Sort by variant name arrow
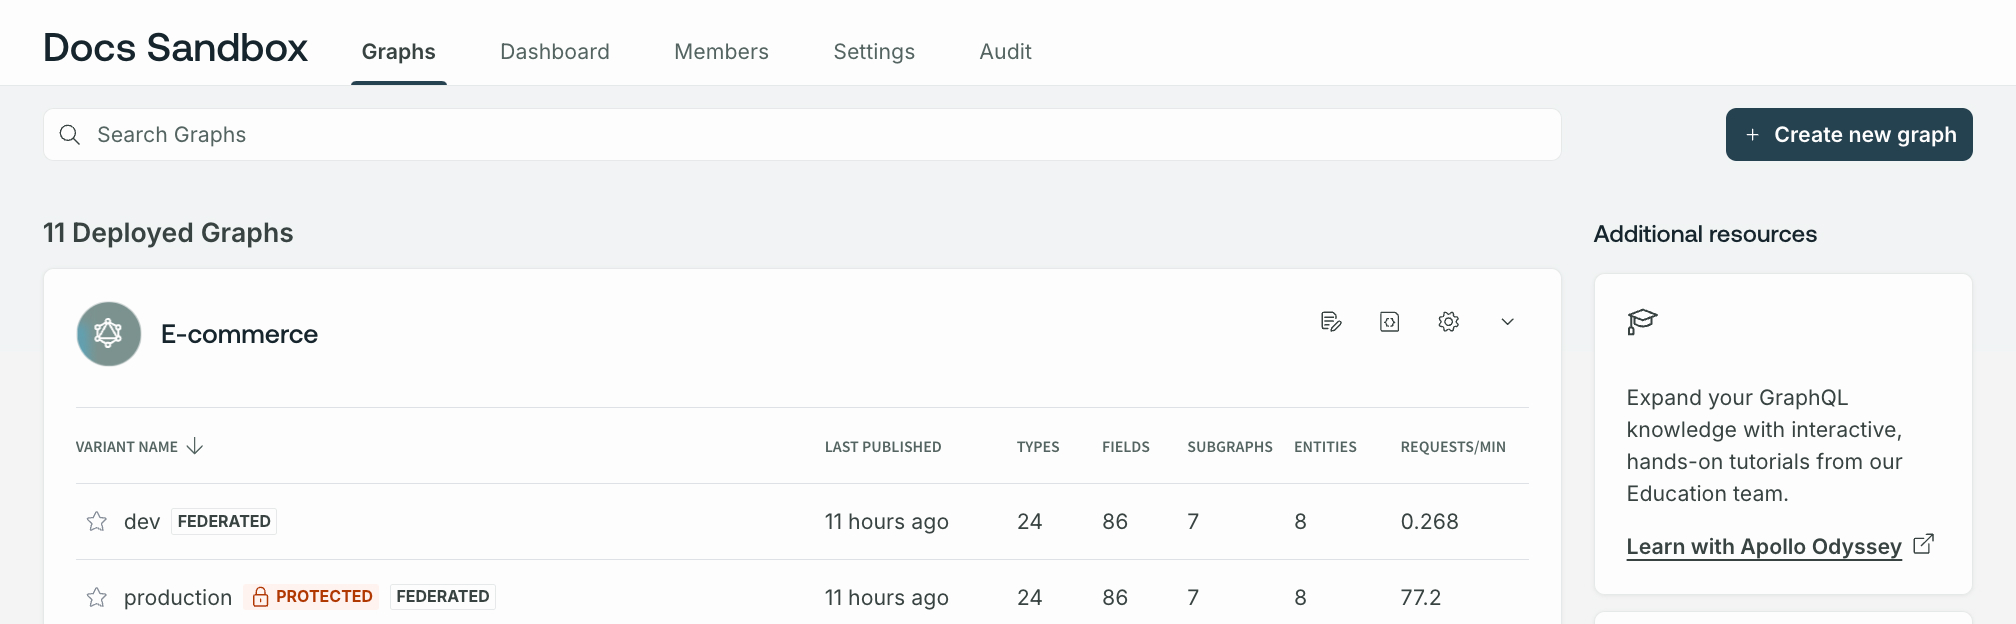Viewport: 2016px width, 624px height. click(195, 446)
